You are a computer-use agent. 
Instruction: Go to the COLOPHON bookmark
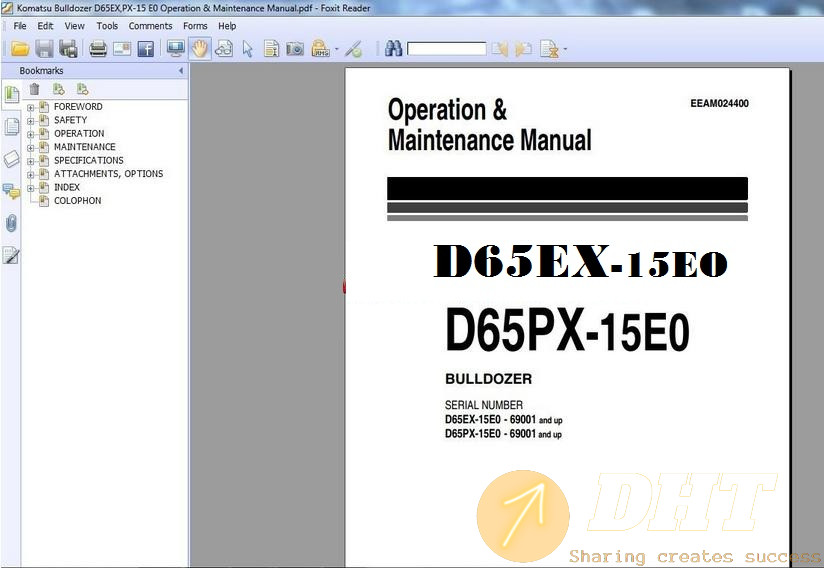(x=78, y=201)
